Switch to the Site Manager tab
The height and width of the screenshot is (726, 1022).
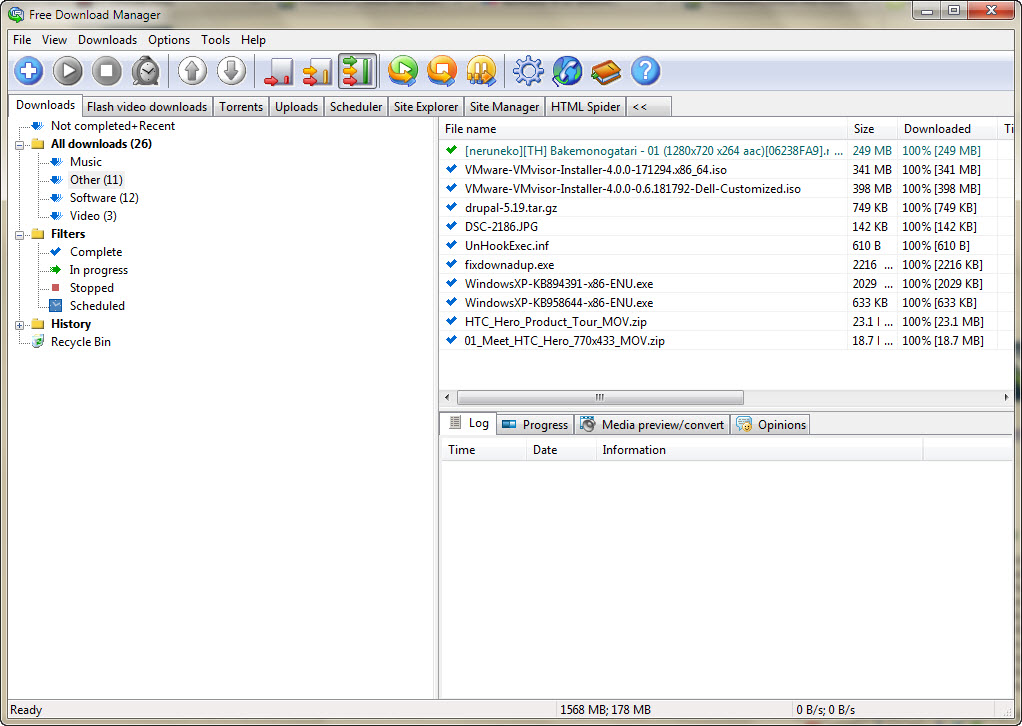click(x=504, y=107)
